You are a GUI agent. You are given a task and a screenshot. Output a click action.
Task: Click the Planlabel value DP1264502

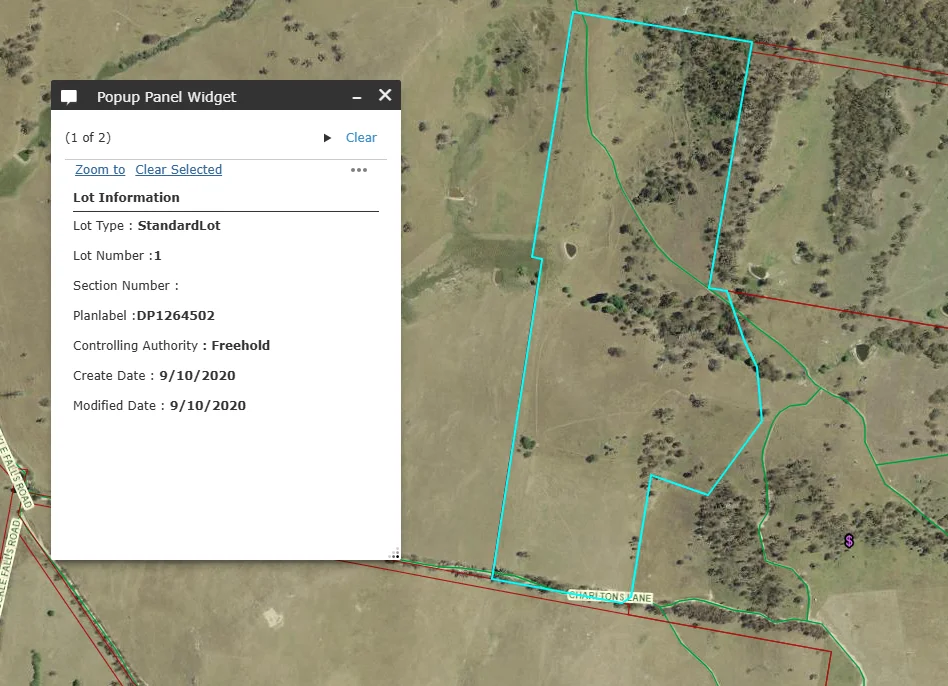[x=175, y=315]
